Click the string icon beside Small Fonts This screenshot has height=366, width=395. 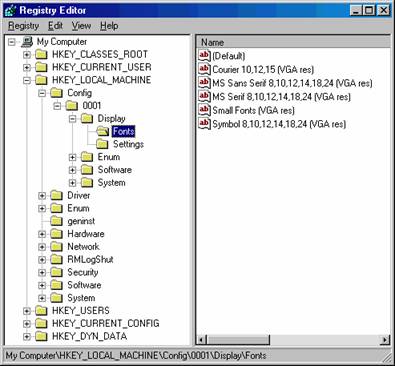(x=204, y=110)
